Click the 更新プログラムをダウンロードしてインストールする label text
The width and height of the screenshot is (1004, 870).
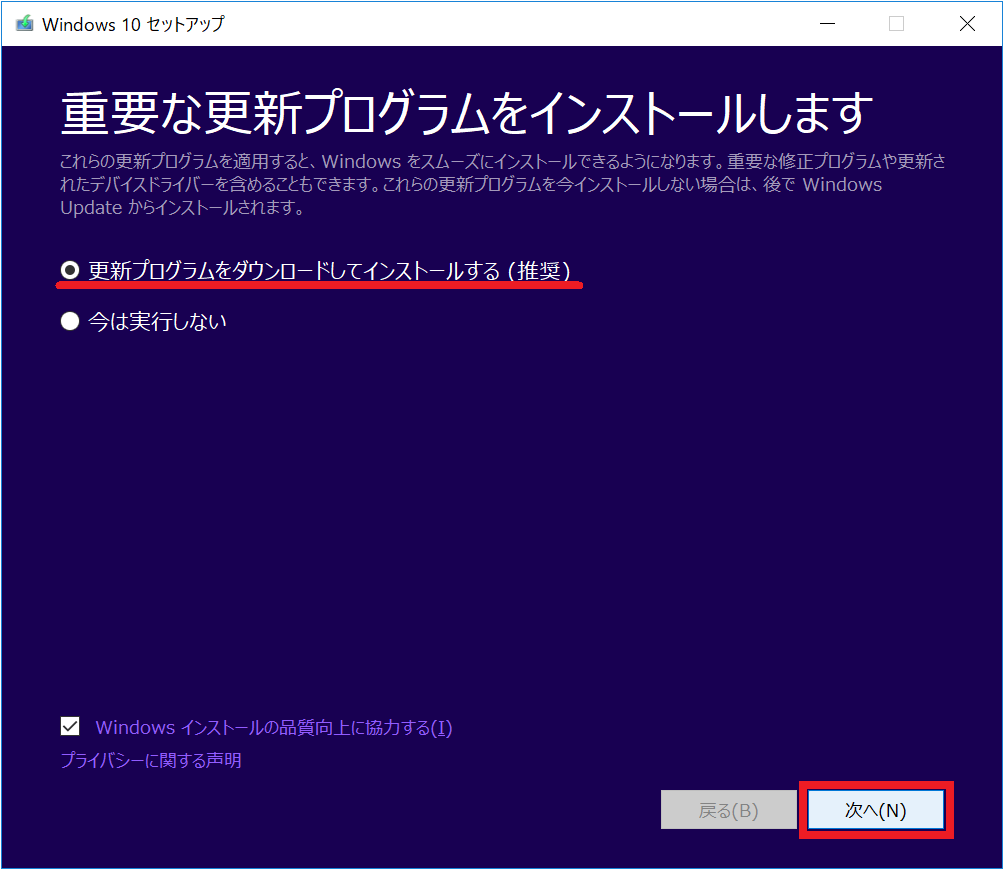pos(290,270)
